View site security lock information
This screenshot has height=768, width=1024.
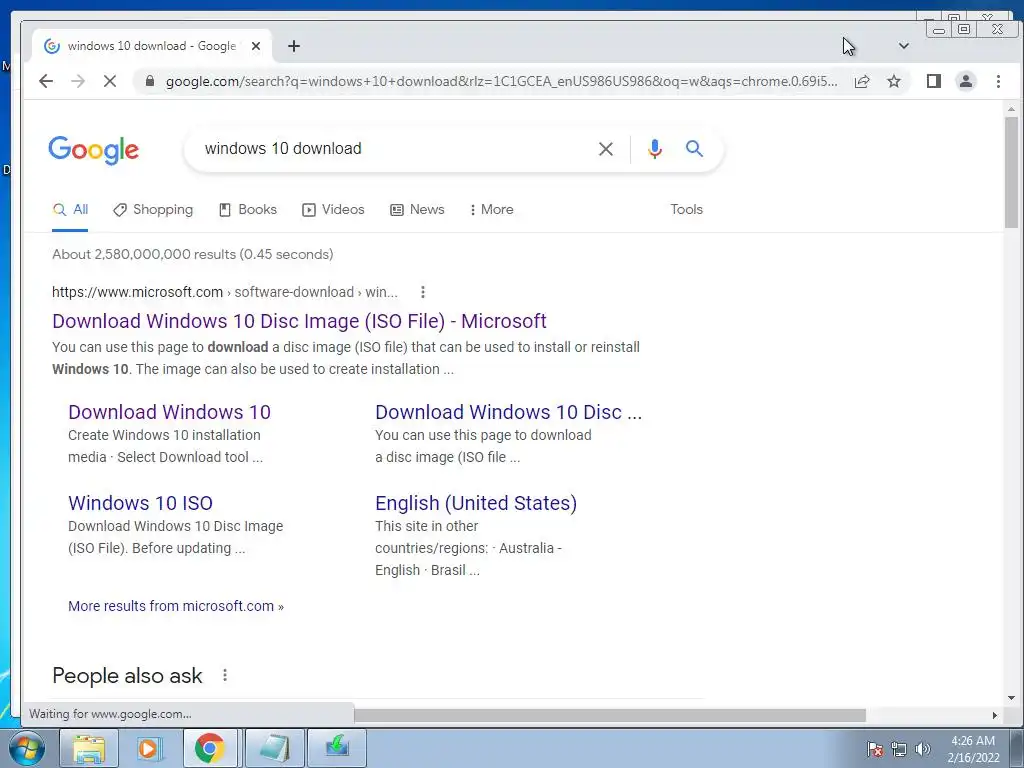point(150,81)
